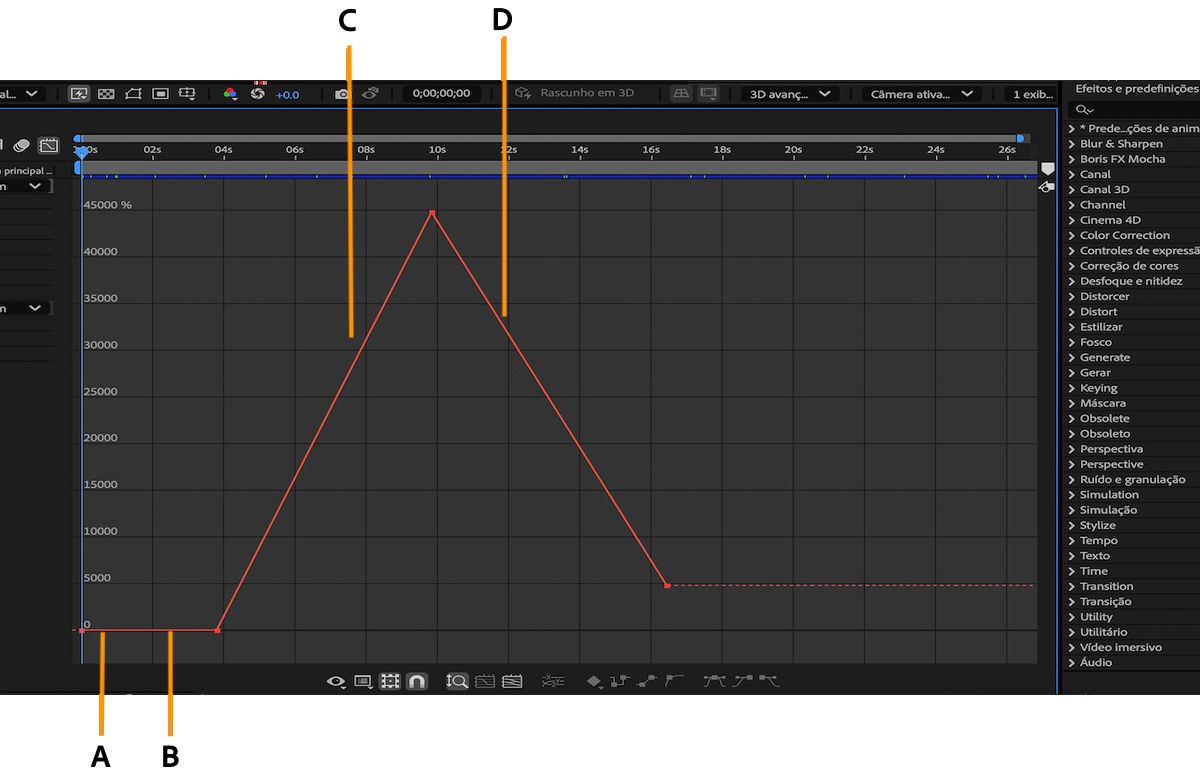Toggle mask and shape path visibility

(x=132, y=93)
